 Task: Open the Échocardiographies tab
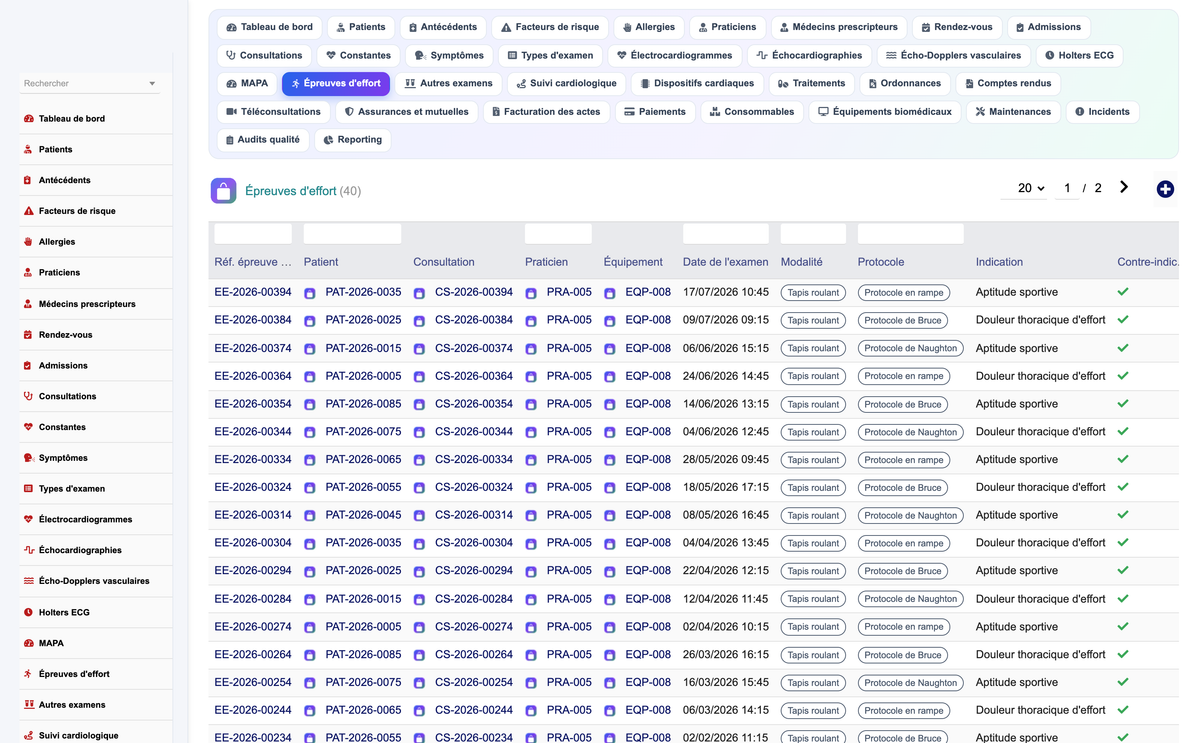coord(810,55)
